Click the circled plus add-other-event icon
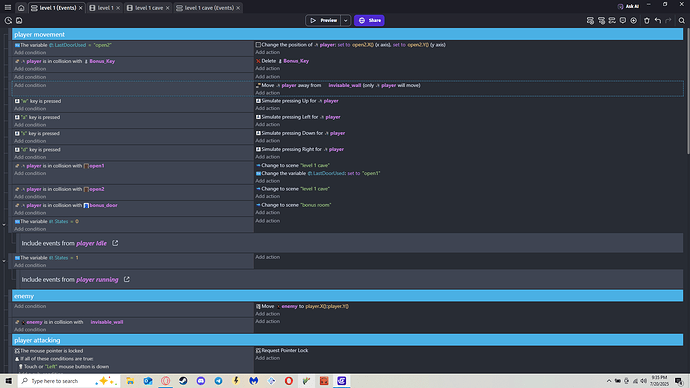The height and width of the screenshot is (388, 690). point(633,20)
